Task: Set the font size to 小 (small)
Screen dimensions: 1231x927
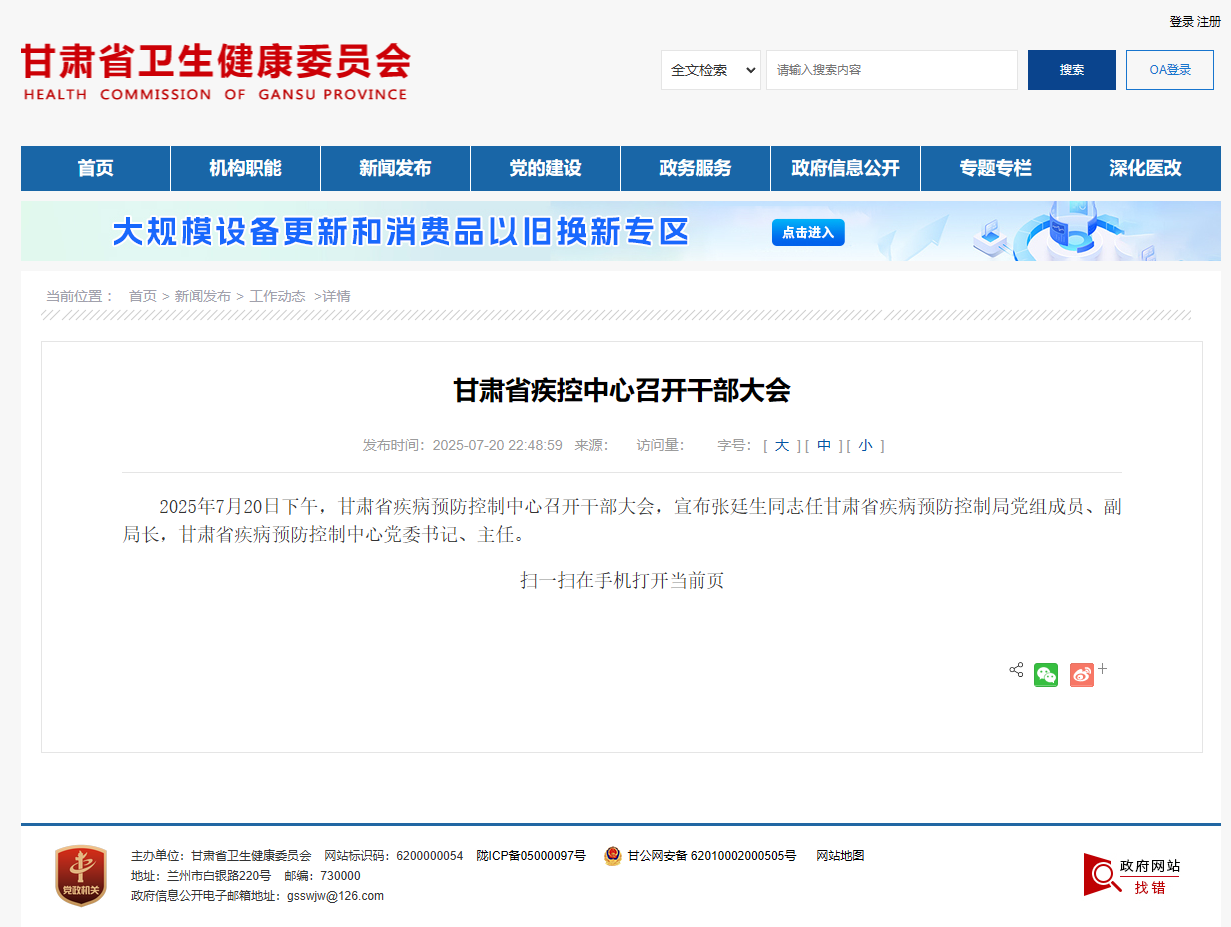Action: (x=865, y=445)
